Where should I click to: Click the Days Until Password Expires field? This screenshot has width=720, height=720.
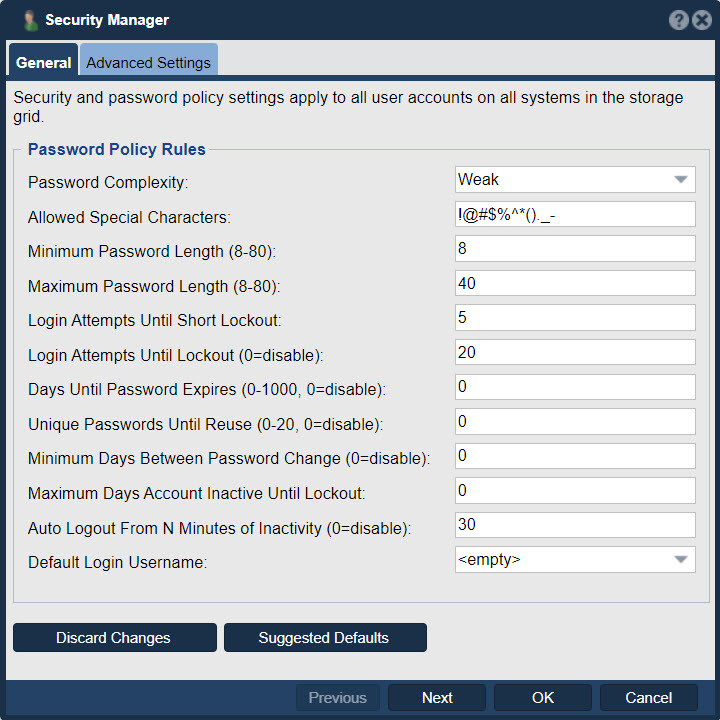coord(575,387)
